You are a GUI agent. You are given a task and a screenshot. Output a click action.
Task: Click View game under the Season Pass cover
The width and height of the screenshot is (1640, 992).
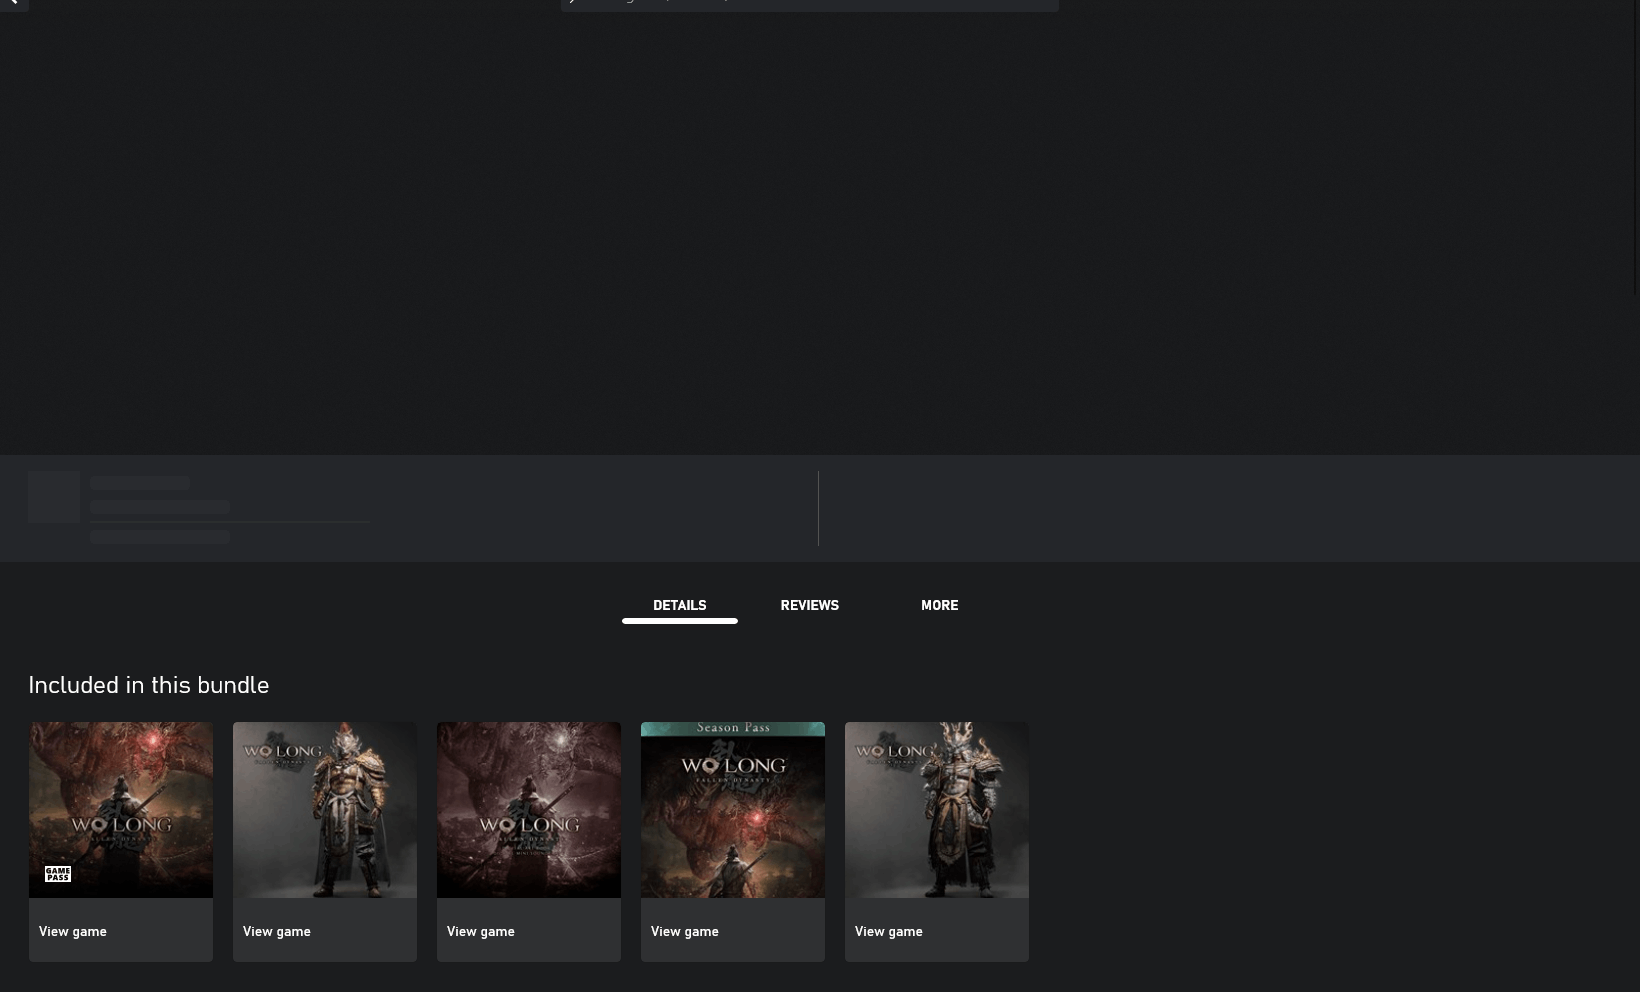(x=684, y=931)
